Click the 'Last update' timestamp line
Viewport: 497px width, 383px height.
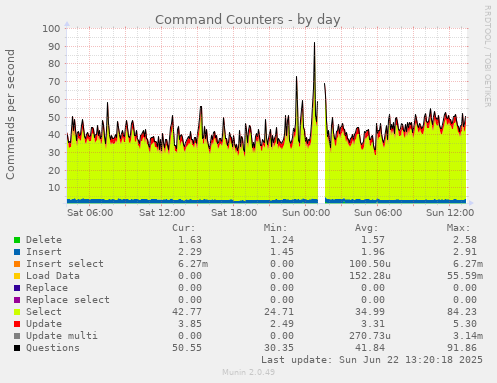coord(372,360)
